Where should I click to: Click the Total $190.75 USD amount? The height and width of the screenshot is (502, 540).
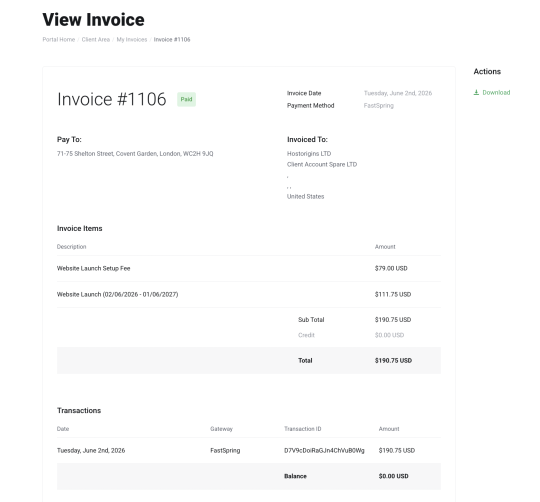(x=393, y=360)
